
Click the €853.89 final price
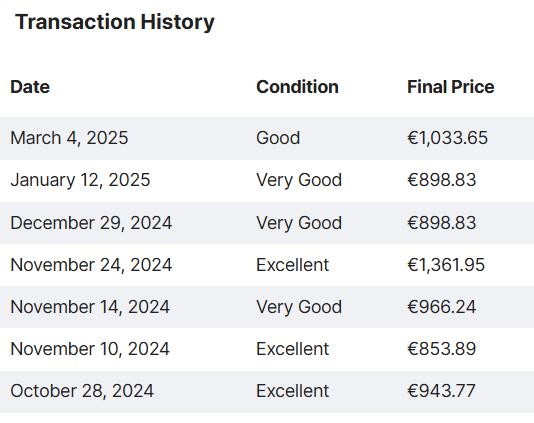(441, 349)
